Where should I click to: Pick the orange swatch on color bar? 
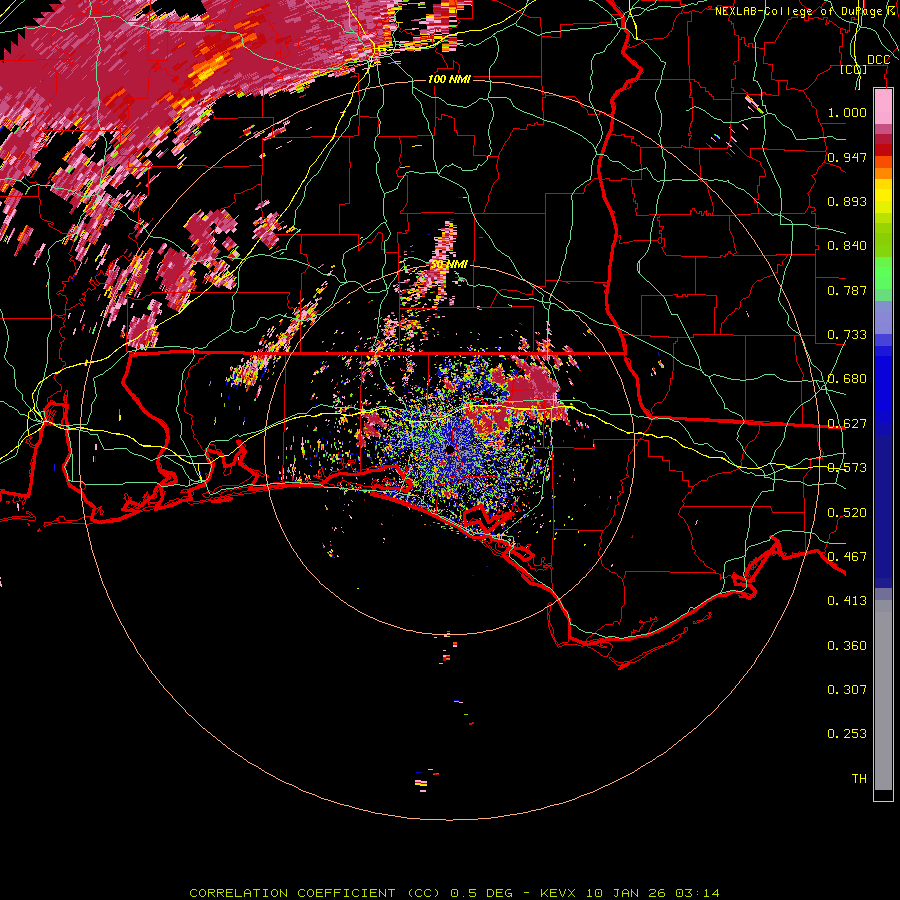[x=883, y=173]
